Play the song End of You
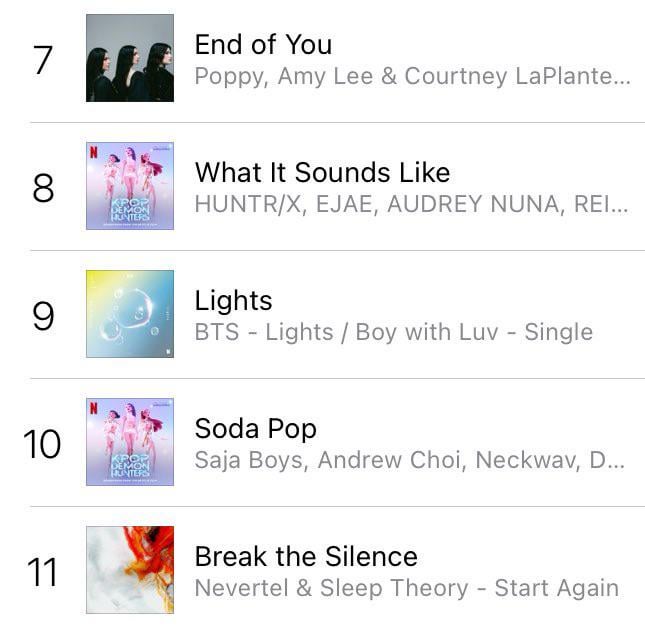Viewport: 645px width, 630px height. pyautogui.click(x=263, y=44)
